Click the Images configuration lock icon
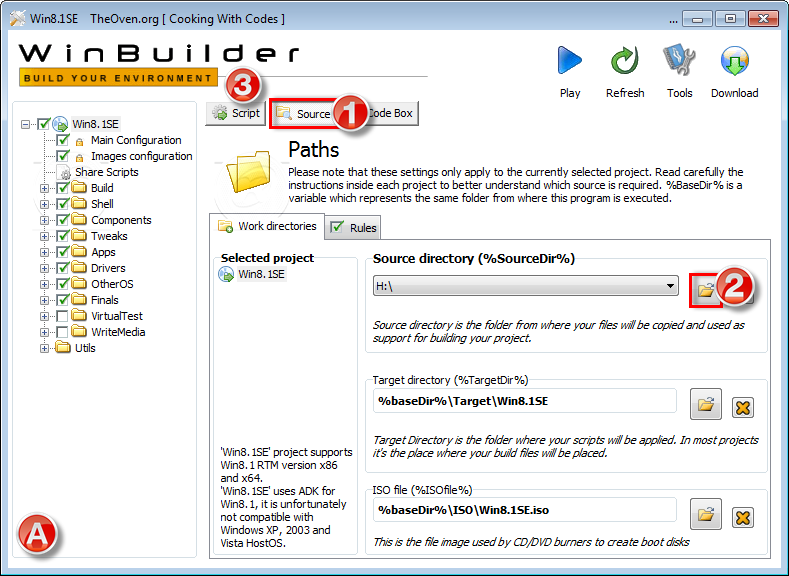The width and height of the screenshot is (789, 576). pyautogui.click(x=79, y=157)
